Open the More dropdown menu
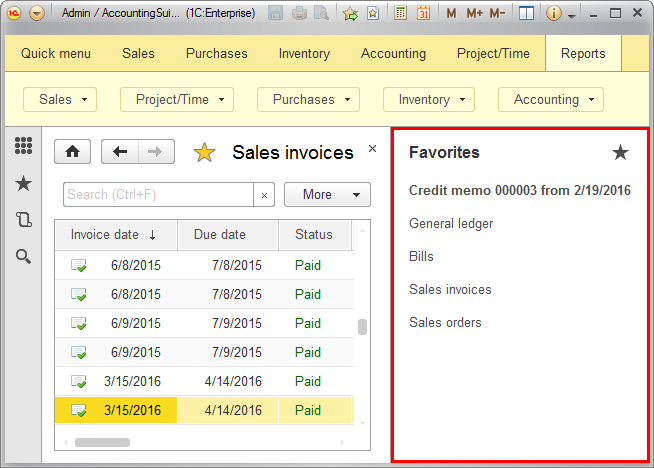Viewport: 654px width, 468px height. 327,194
